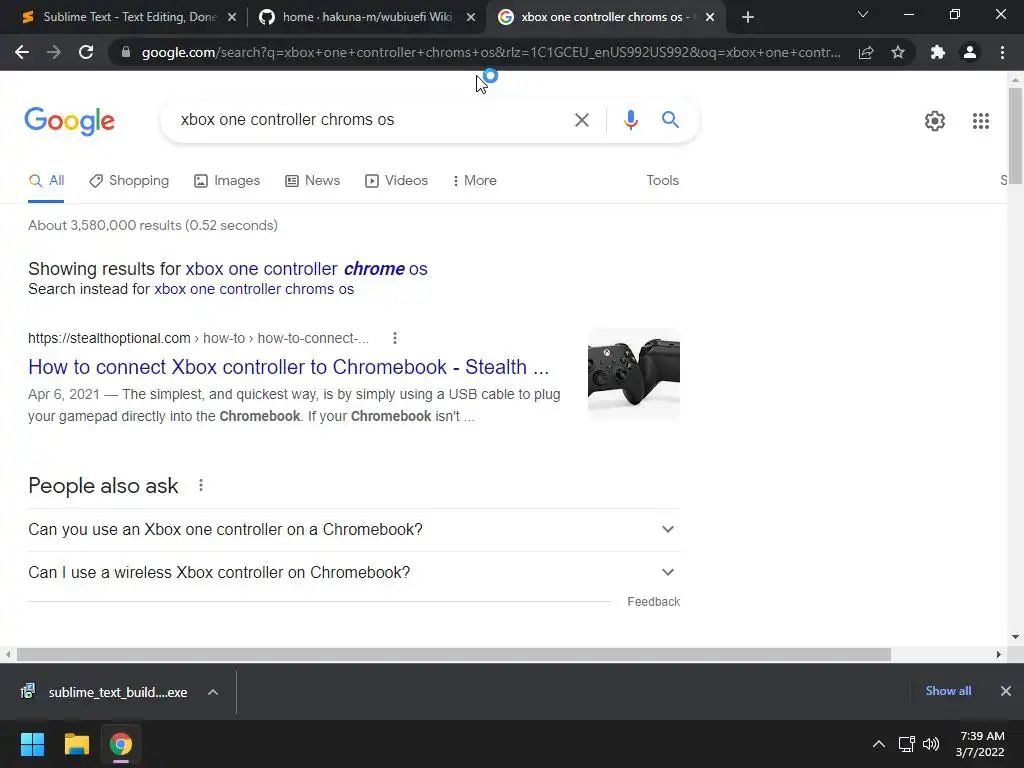Search instead for xbox one controller chroms os
Screen dimensions: 1024x768
[x=254, y=289]
